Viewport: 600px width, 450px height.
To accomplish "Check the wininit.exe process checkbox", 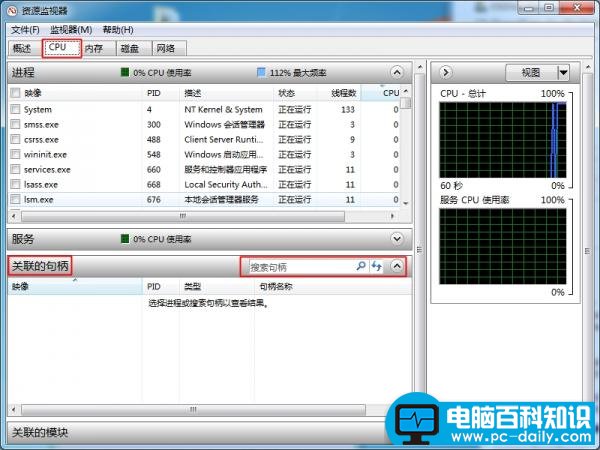I will tap(15, 154).
